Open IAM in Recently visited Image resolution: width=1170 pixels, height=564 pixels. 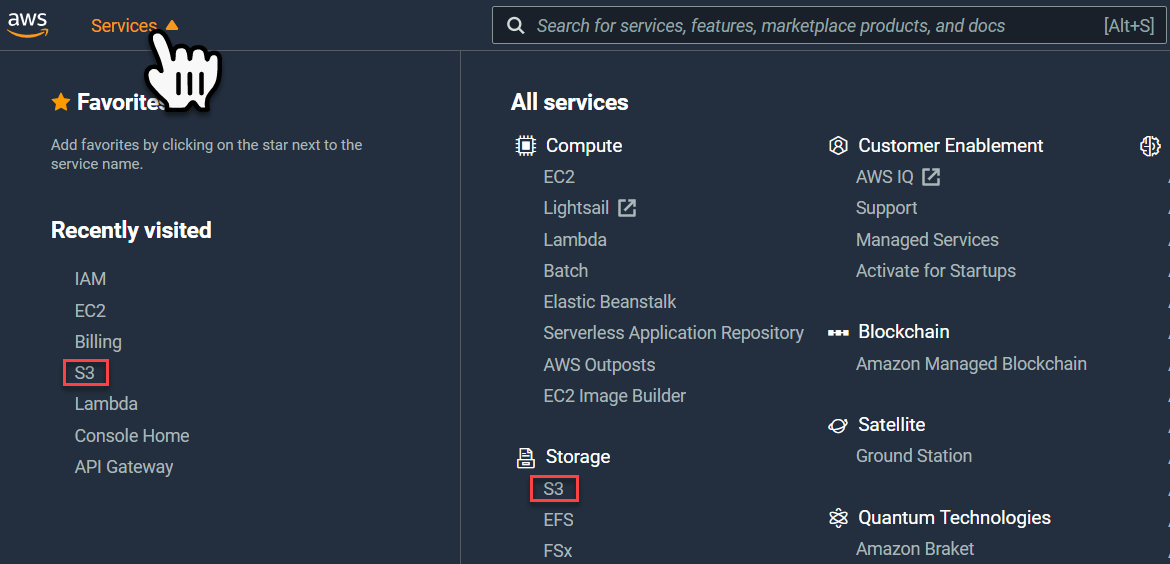[x=90, y=279]
